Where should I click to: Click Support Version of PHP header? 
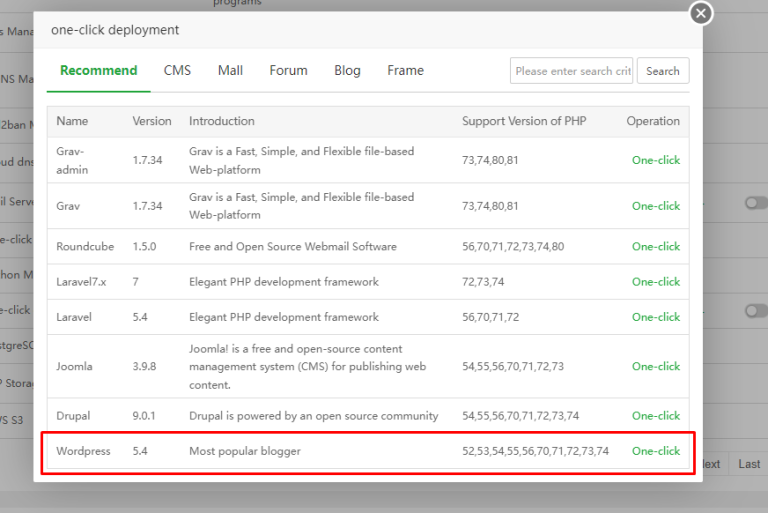(524, 121)
